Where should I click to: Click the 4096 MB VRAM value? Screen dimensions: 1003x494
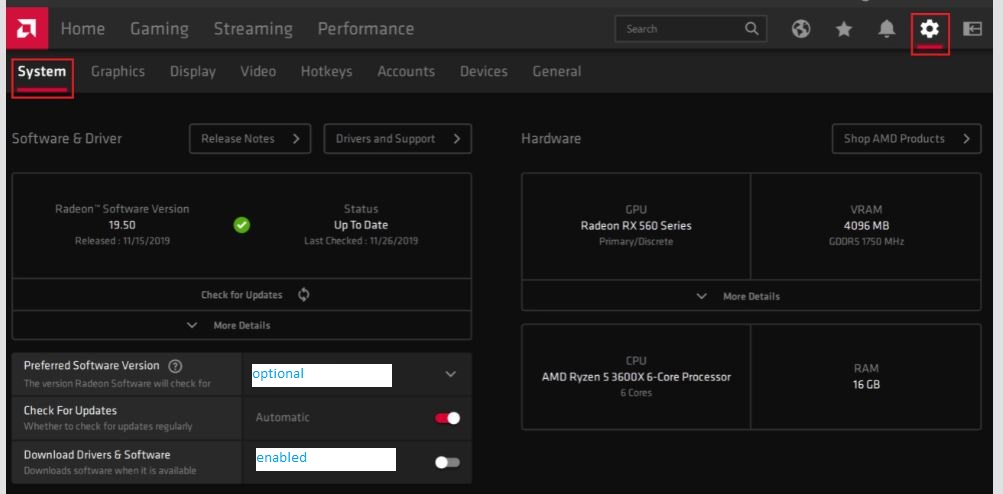point(866,226)
